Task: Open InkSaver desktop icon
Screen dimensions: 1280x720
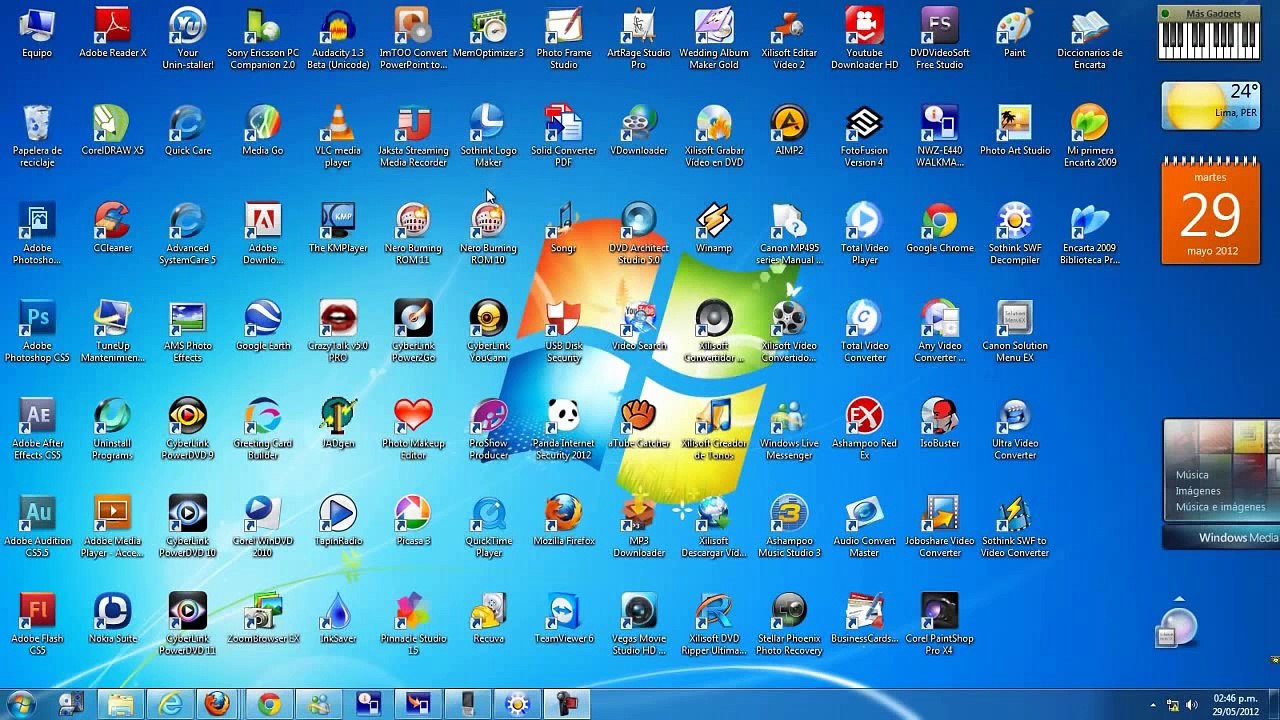Action: 338,618
